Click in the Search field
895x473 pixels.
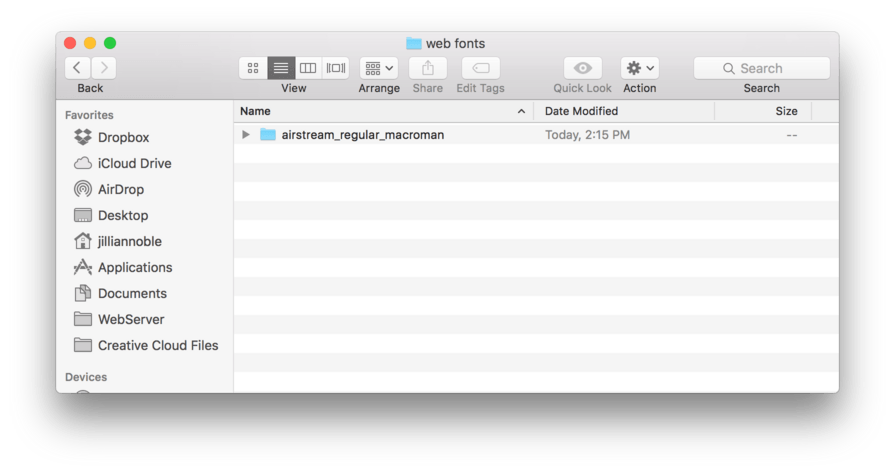click(x=761, y=68)
